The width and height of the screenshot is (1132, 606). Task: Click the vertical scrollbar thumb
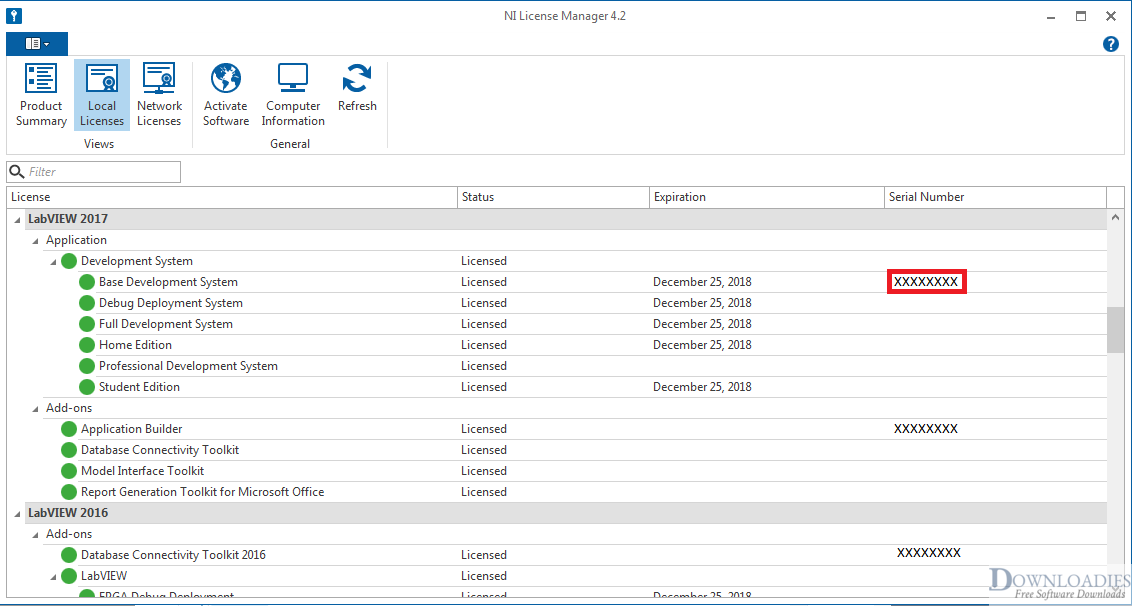click(x=1115, y=330)
